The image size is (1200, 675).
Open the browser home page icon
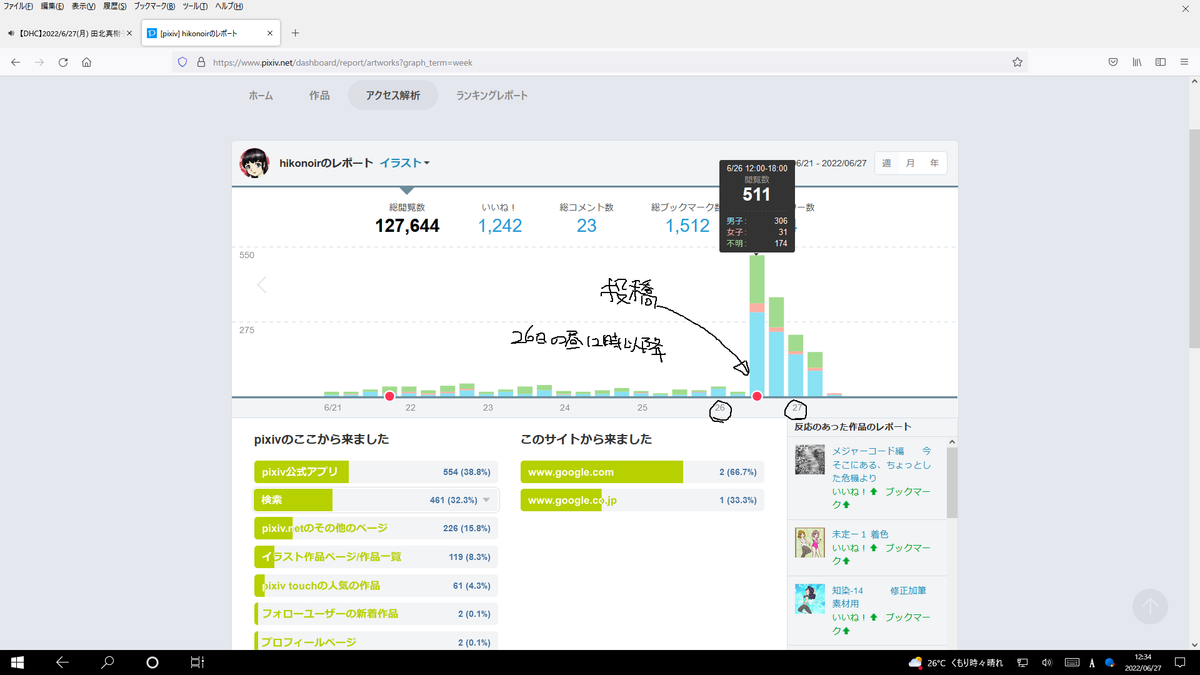tap(87, 62)
